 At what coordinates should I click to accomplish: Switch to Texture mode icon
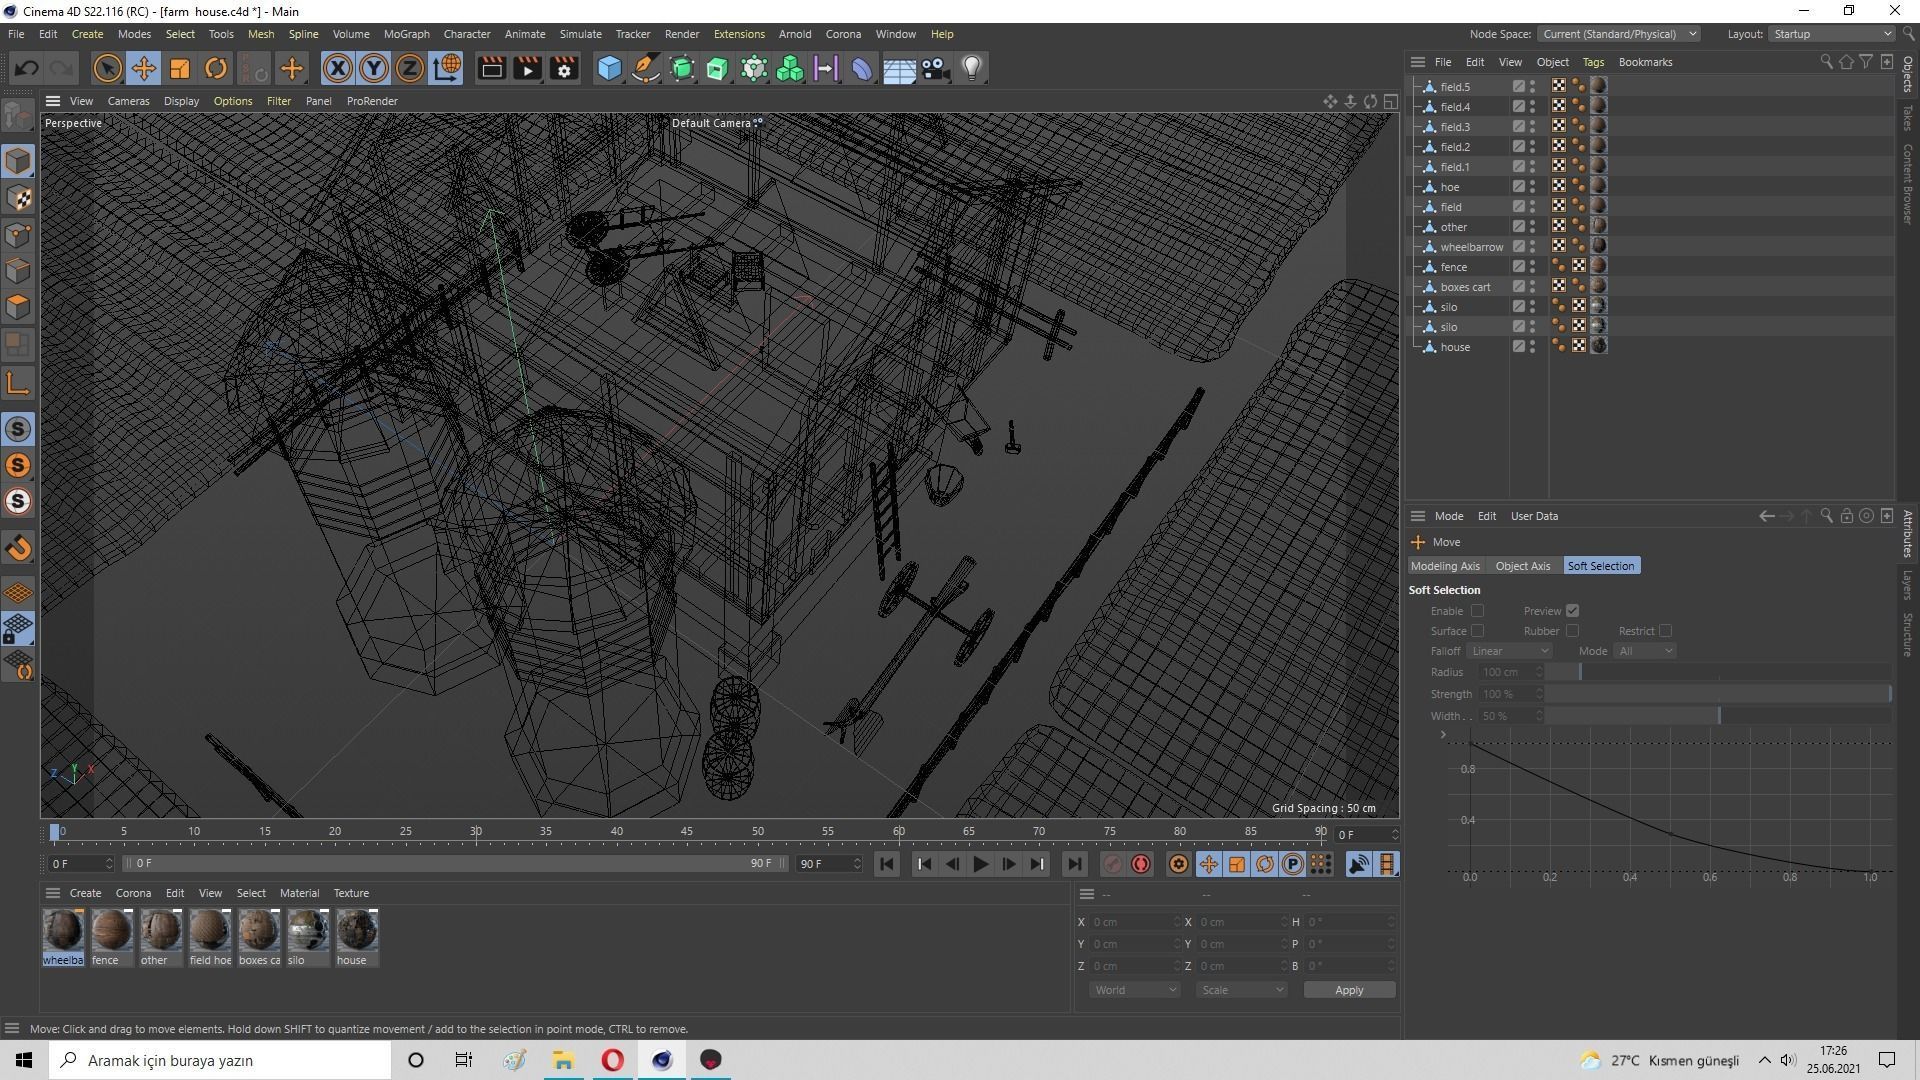coord(18,198)
